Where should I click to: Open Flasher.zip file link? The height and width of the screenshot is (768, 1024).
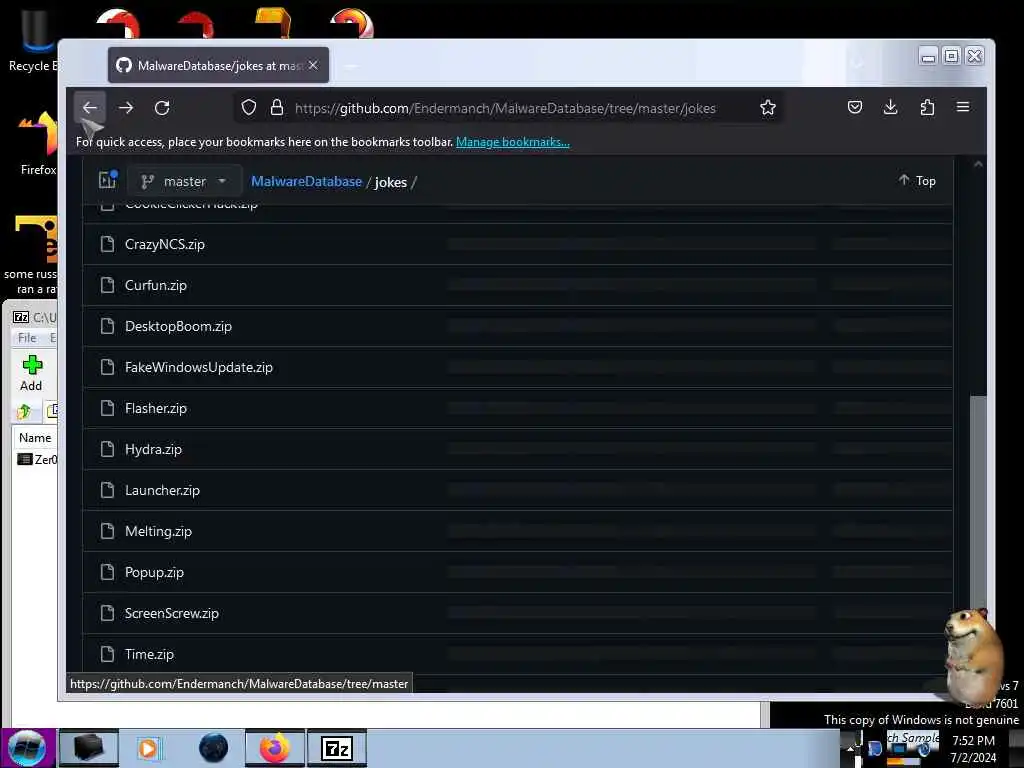[155, 408]
